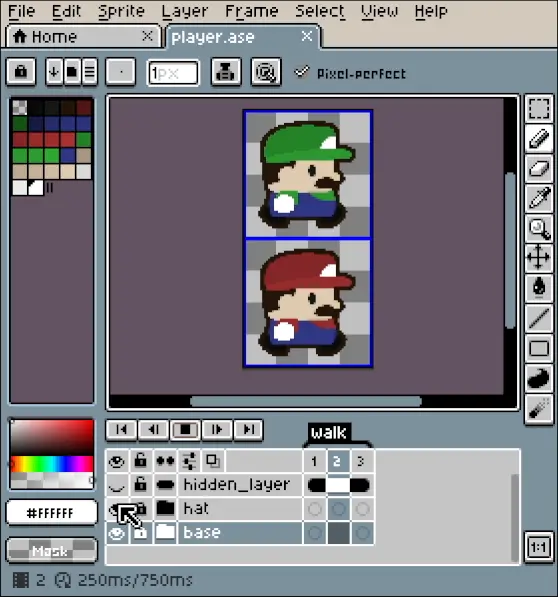Viewport: 558px width, 597px height.
Task: Select frame 3 header in timeline
Action: 362,461
